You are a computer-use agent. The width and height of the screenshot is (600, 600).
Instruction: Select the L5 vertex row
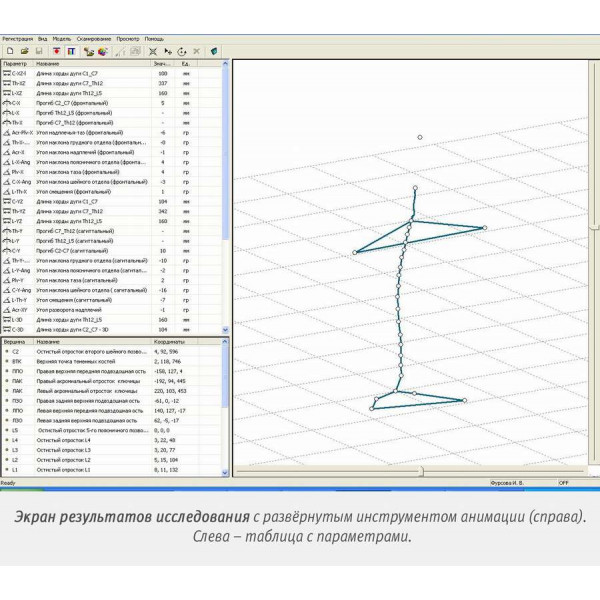[x=112, y=430]
